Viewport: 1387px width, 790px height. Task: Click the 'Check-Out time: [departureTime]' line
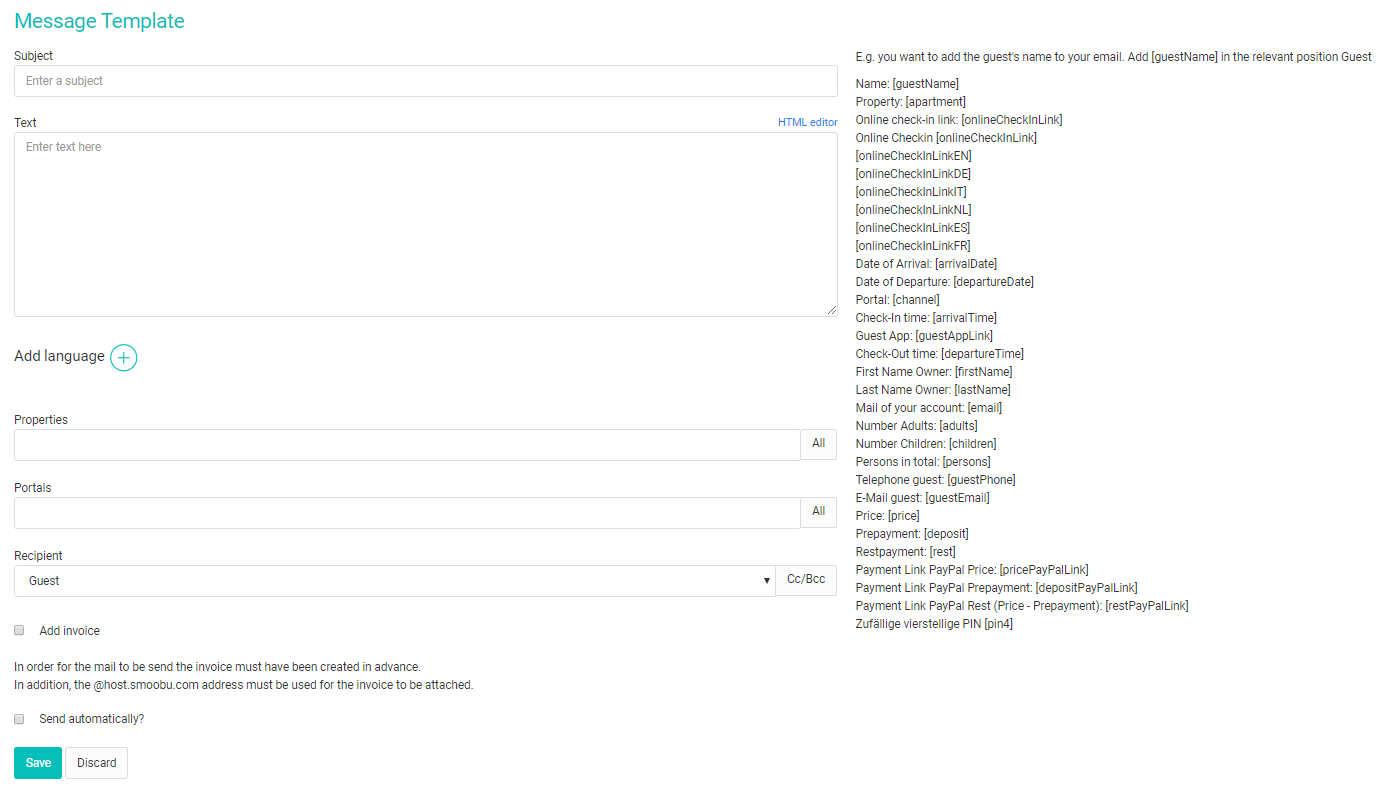940,354
